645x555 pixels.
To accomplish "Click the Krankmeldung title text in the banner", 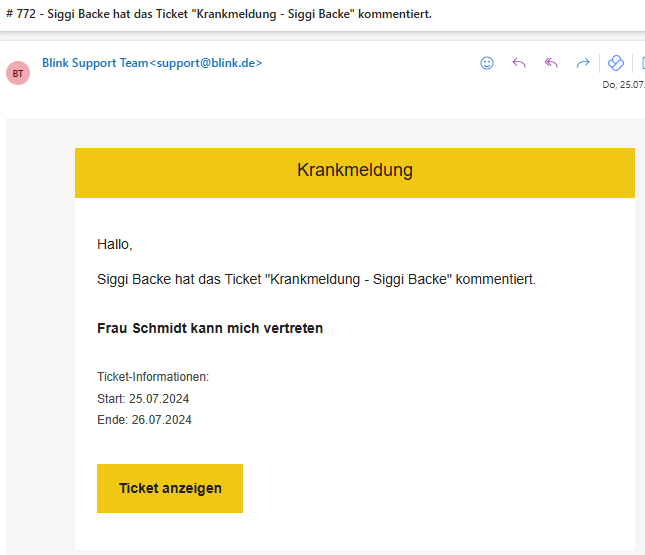I will 354,171.
